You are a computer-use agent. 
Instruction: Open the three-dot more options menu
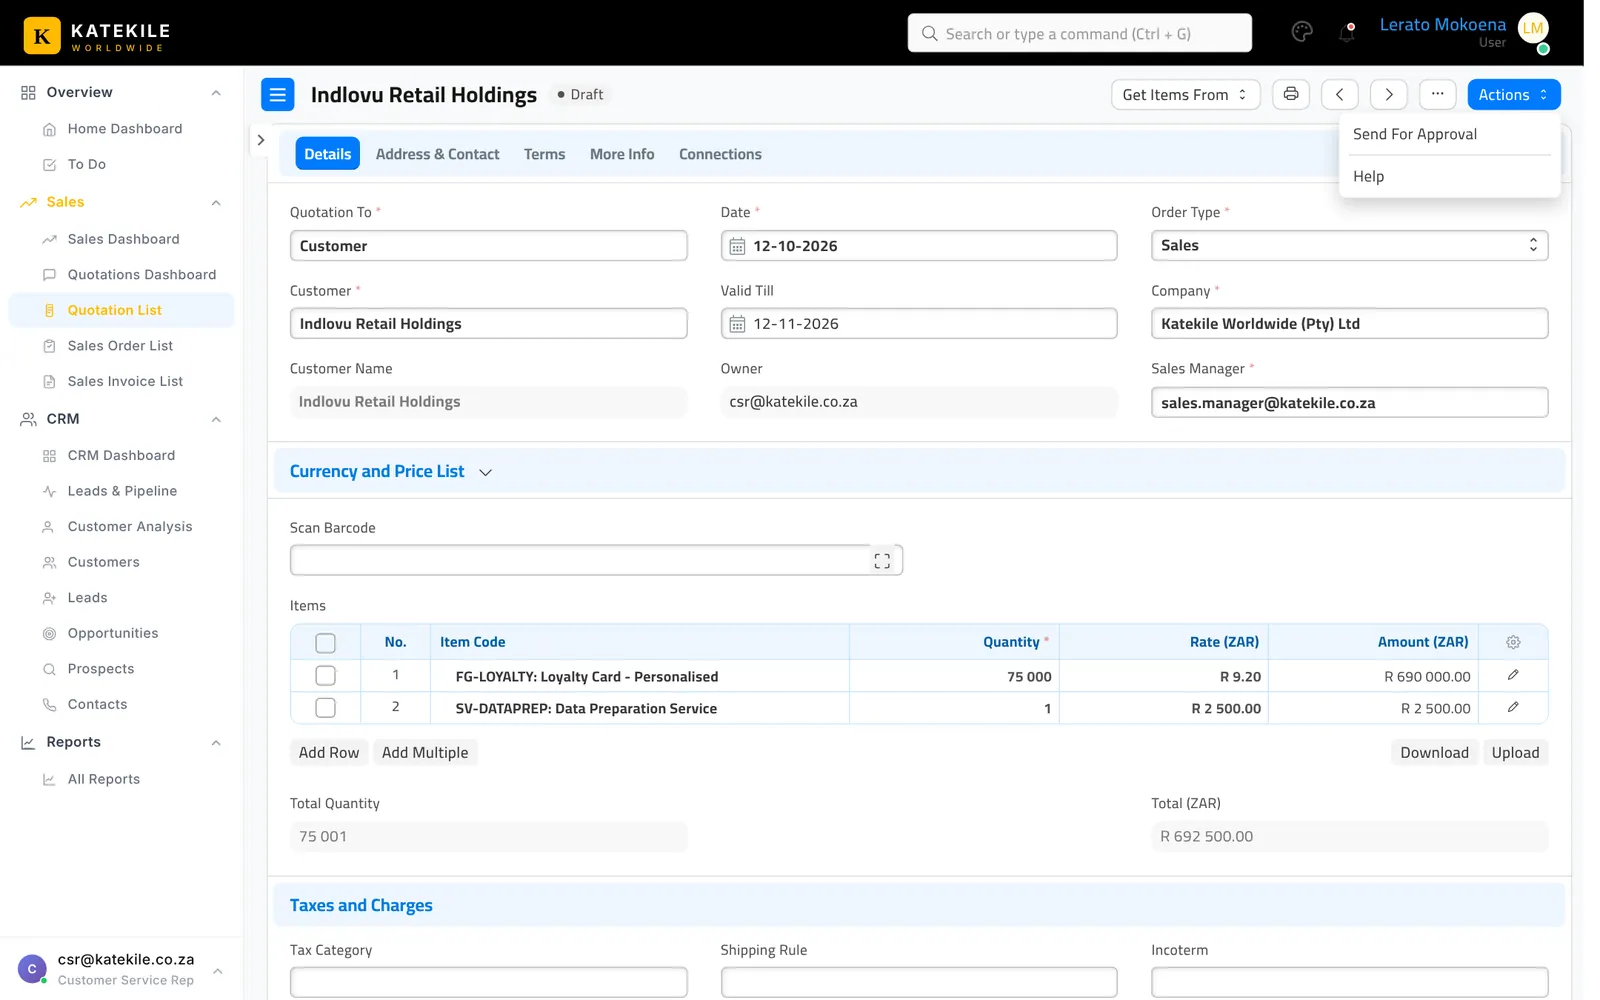click(1437, 94)
